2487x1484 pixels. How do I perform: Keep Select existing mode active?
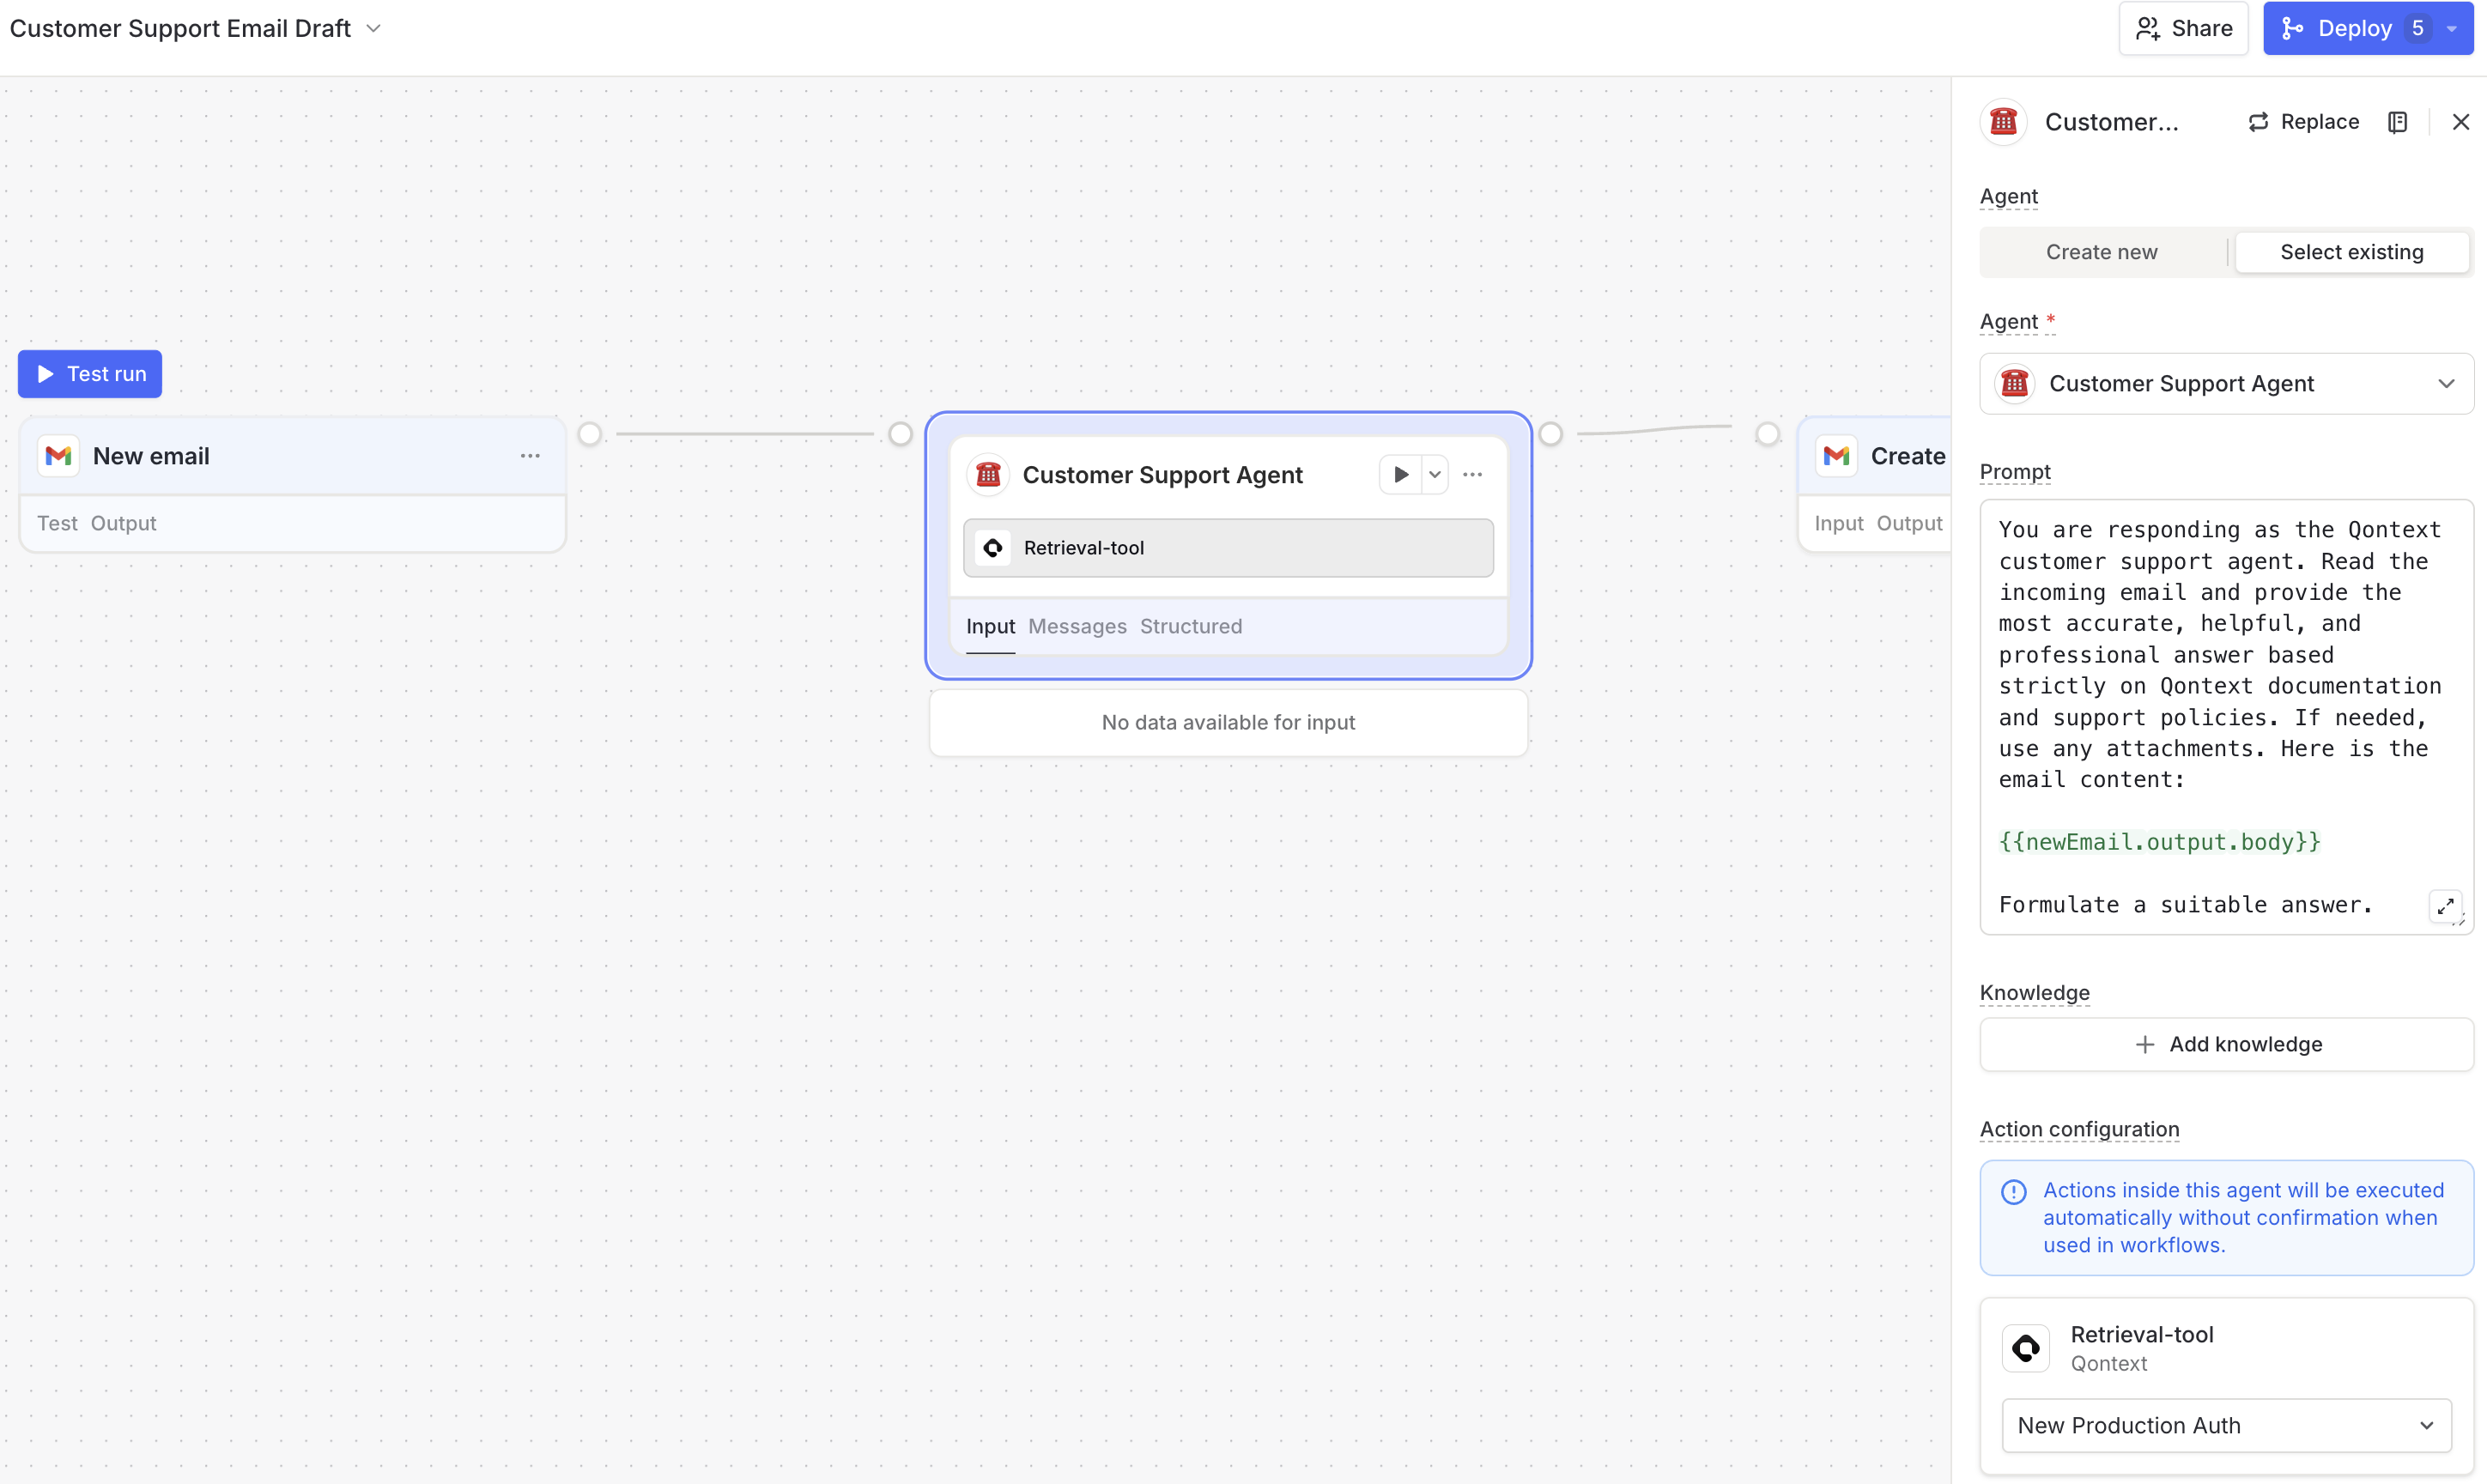pos(2352,251)
